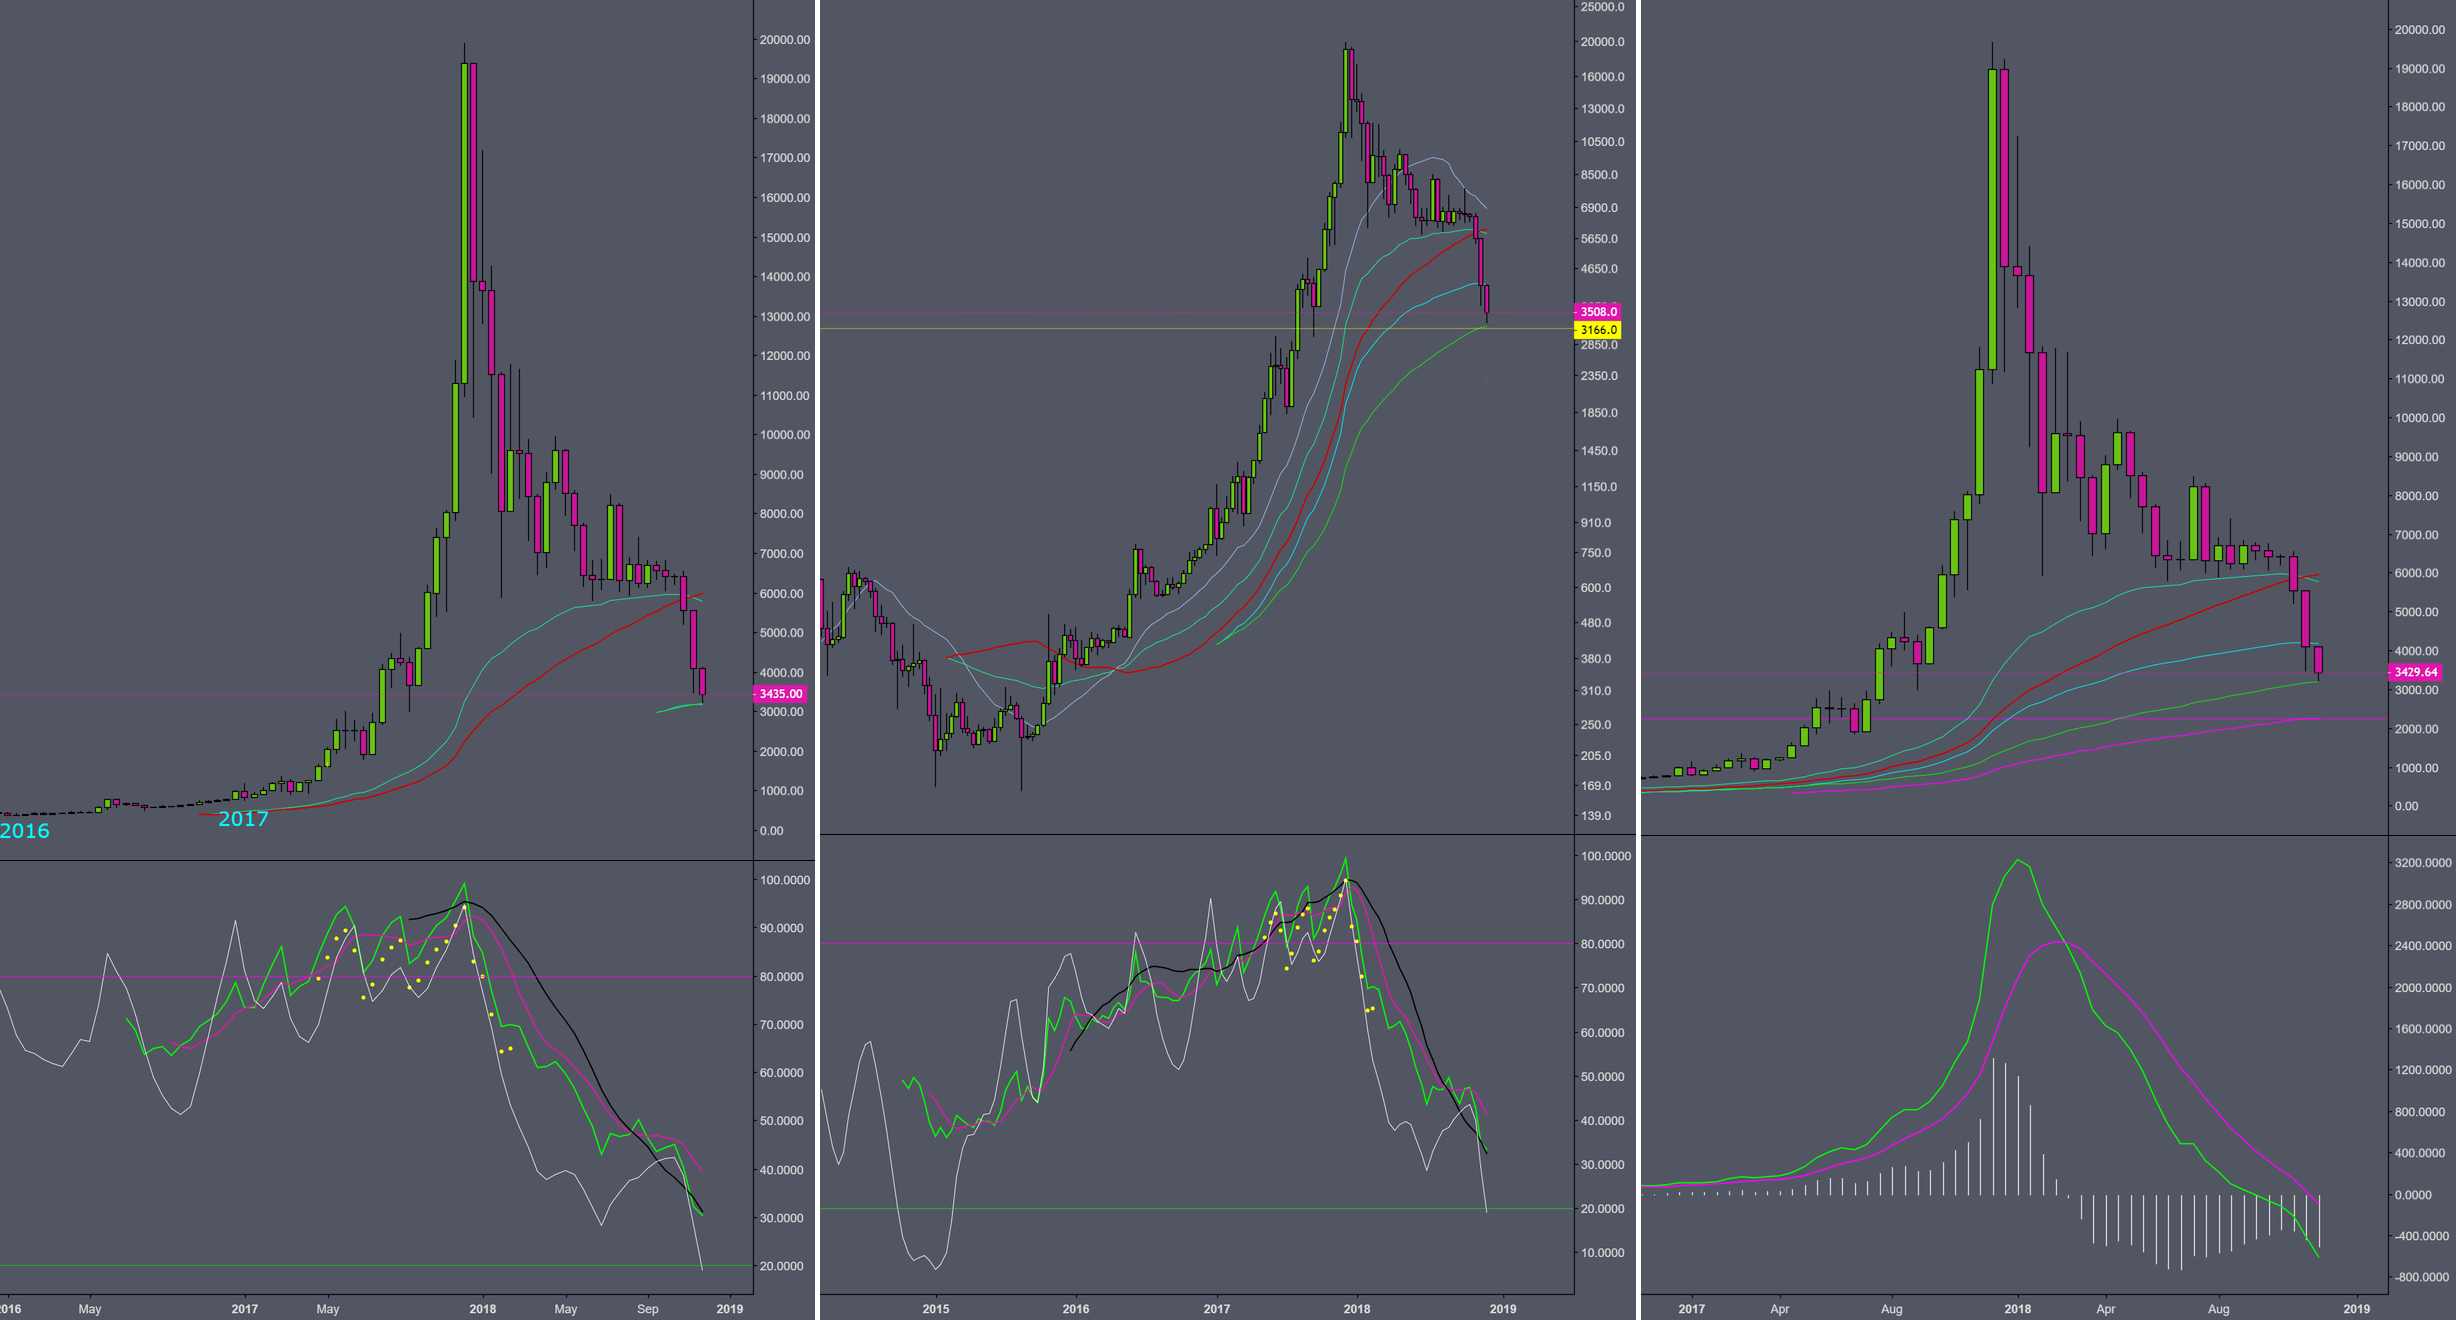Click the cyan 2016 text annotation
This screenshot has width=2456, height=1320.
coord(25,831)
